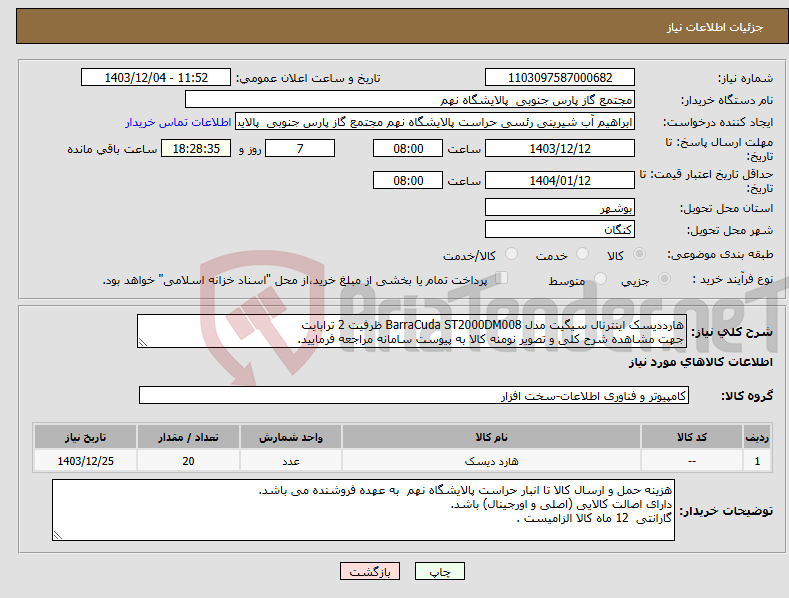The height and width of the screenshot is (598, 789).
Task: Click the remaining time field 18:28:35
Action: pos(196,148)
